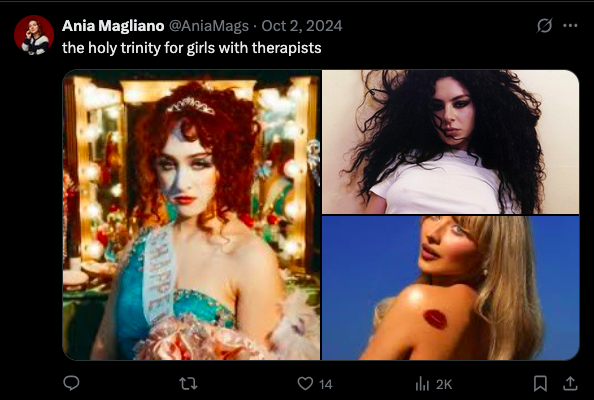Open the dark curly hair white tee photo

point(450,142)
